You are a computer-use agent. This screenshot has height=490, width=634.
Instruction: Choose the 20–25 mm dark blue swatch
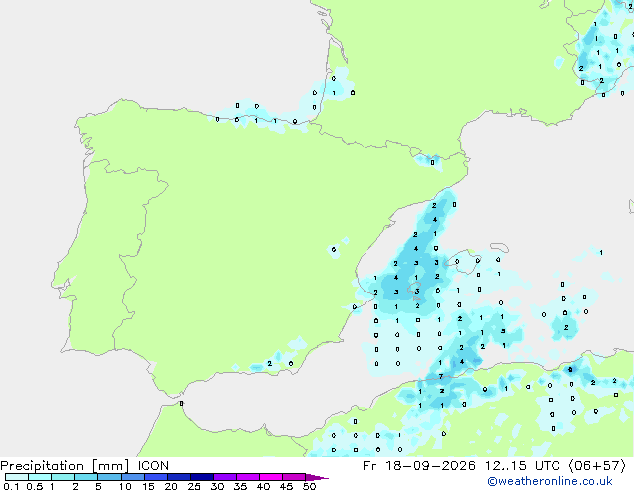(179, 477)
